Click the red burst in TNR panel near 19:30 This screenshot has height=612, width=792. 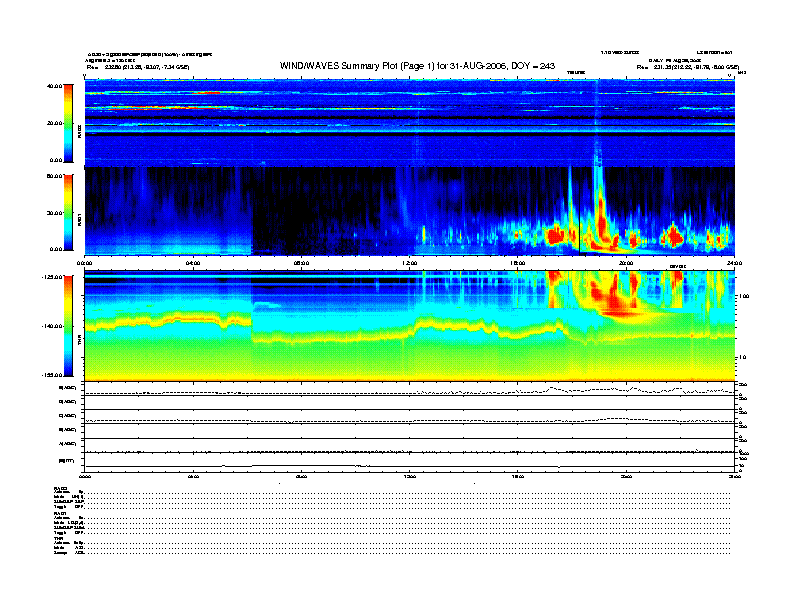615,300
